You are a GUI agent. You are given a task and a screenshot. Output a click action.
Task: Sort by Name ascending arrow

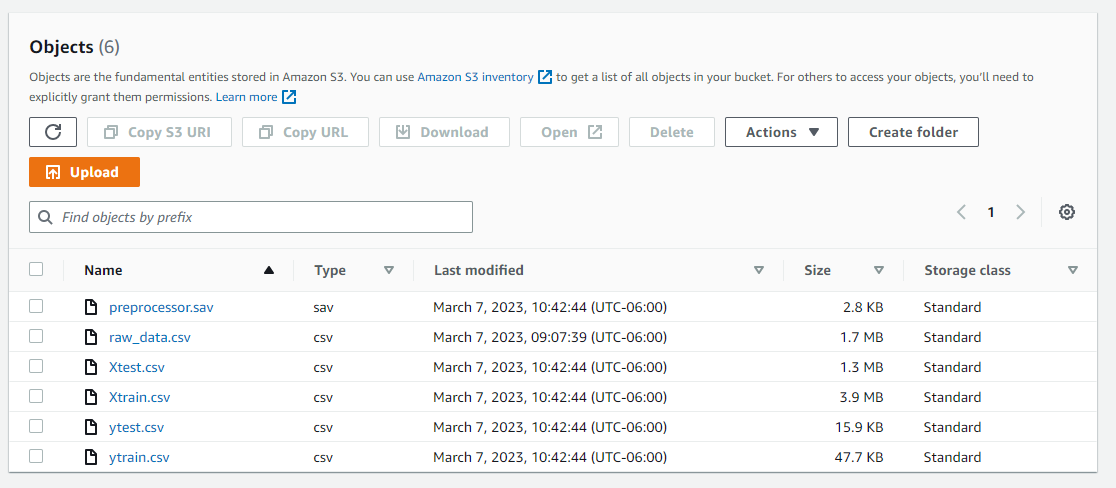tap(268, 270)
